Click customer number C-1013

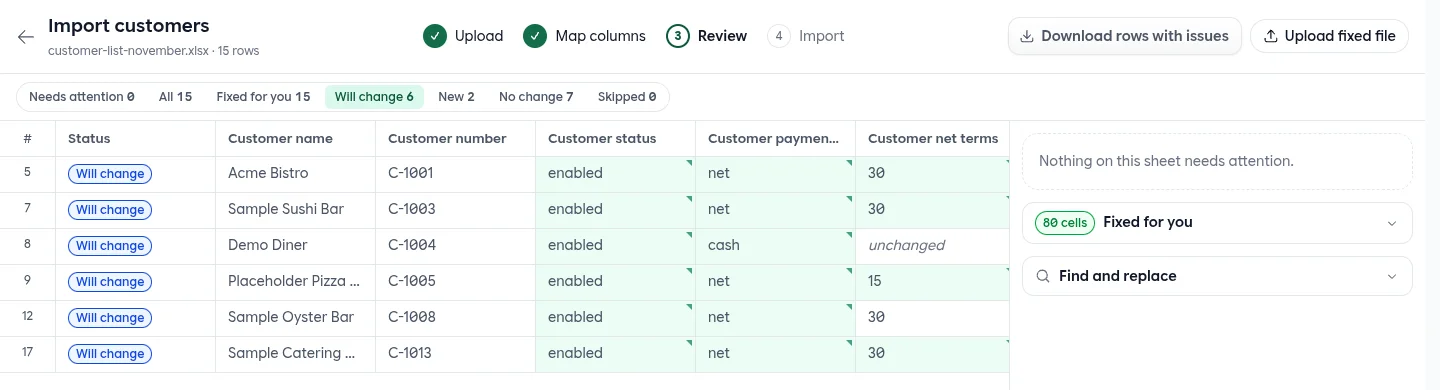455,354
